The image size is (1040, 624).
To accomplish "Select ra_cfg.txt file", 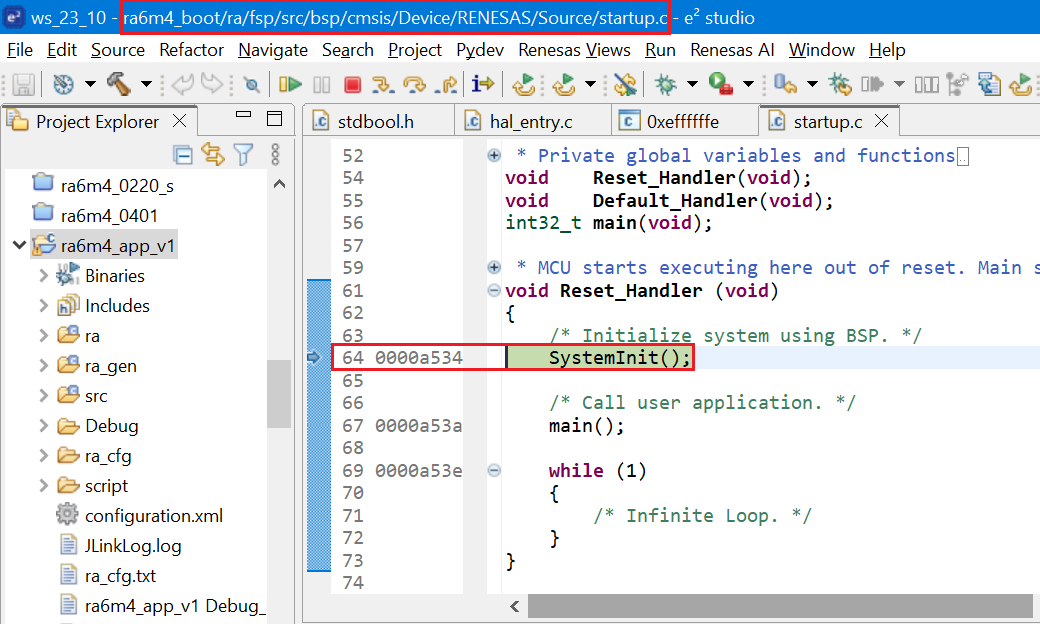I will 120,576.
